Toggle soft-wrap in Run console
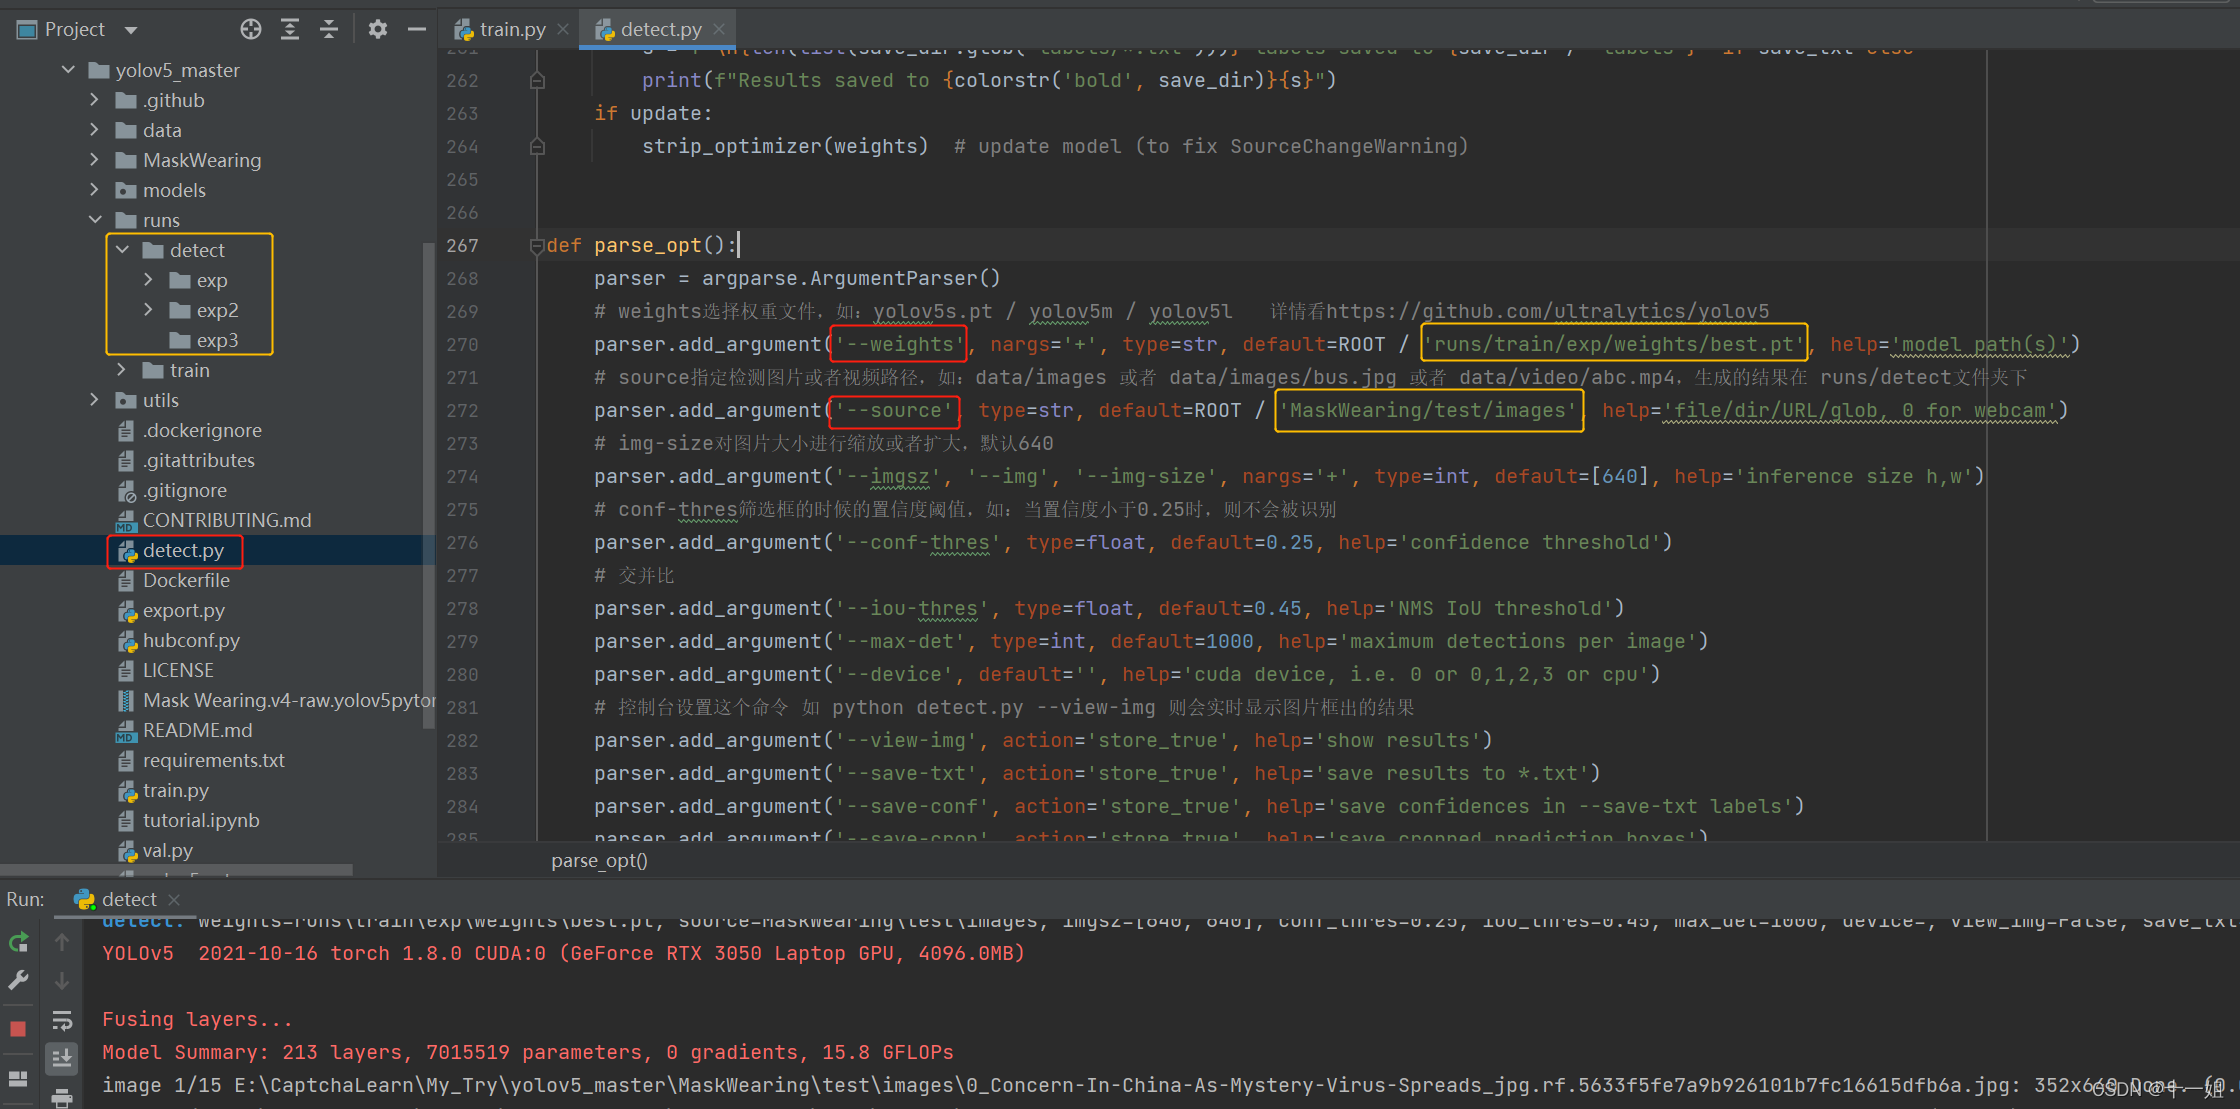The width and height of the screenshot is (2240, 1109). [62, 1020]
